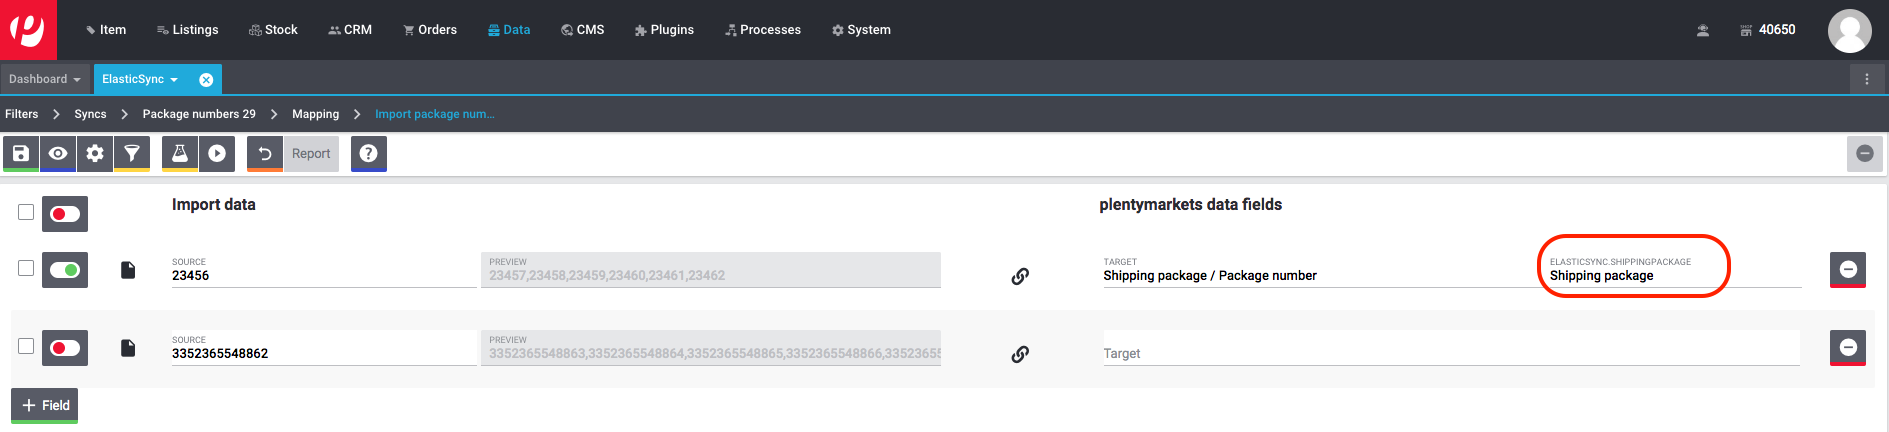
Task: Expand the Dashboard tab dropdown
Action: (77, 80)
